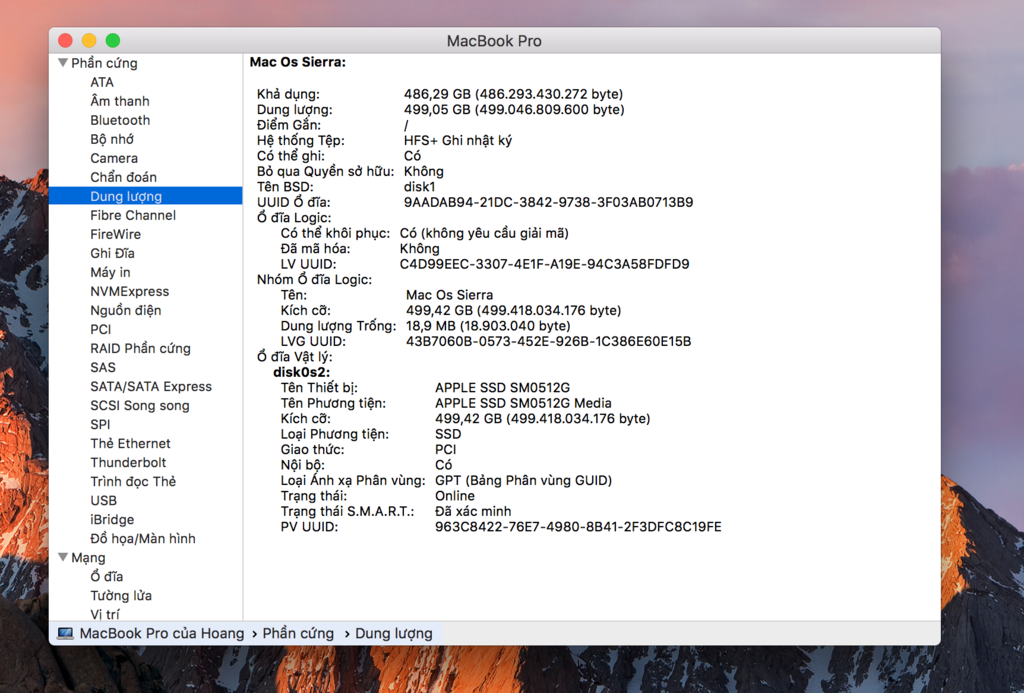This screenshot has height=693, width=1024.
Task: Collapse the Phần cứng section triangle
Action: pos(63,63)
